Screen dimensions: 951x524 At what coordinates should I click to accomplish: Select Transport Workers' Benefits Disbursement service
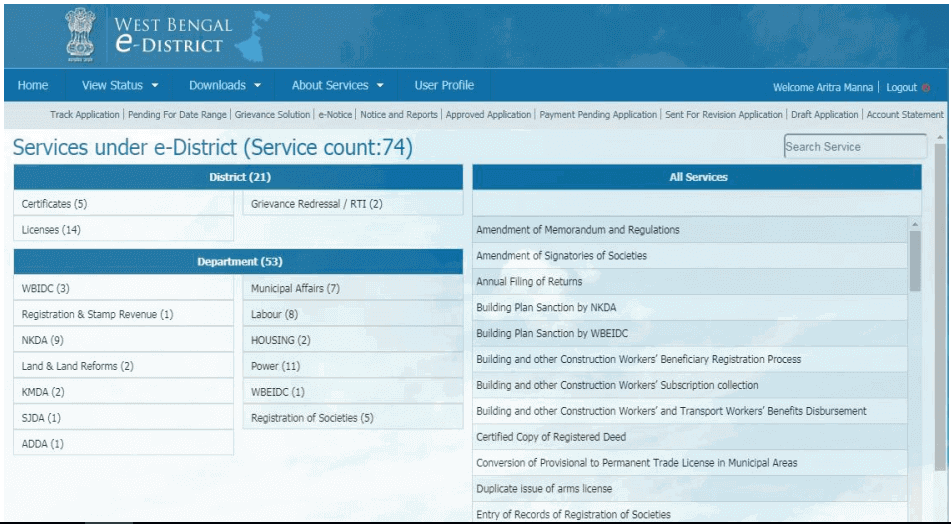point(690,411)
